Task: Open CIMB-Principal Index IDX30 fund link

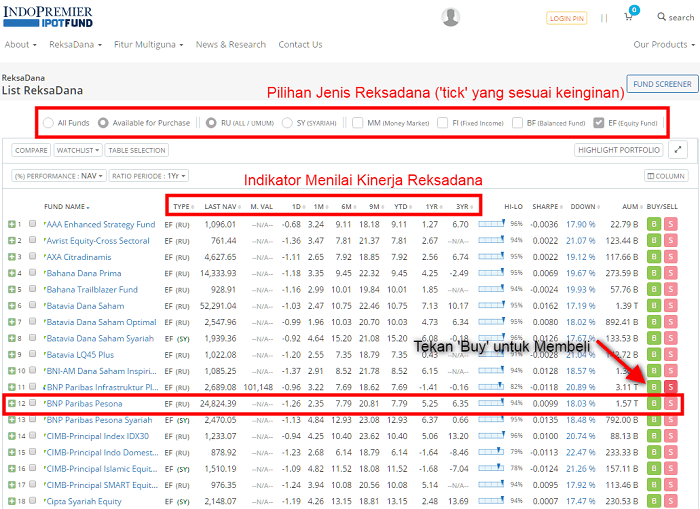Action: 98,436
